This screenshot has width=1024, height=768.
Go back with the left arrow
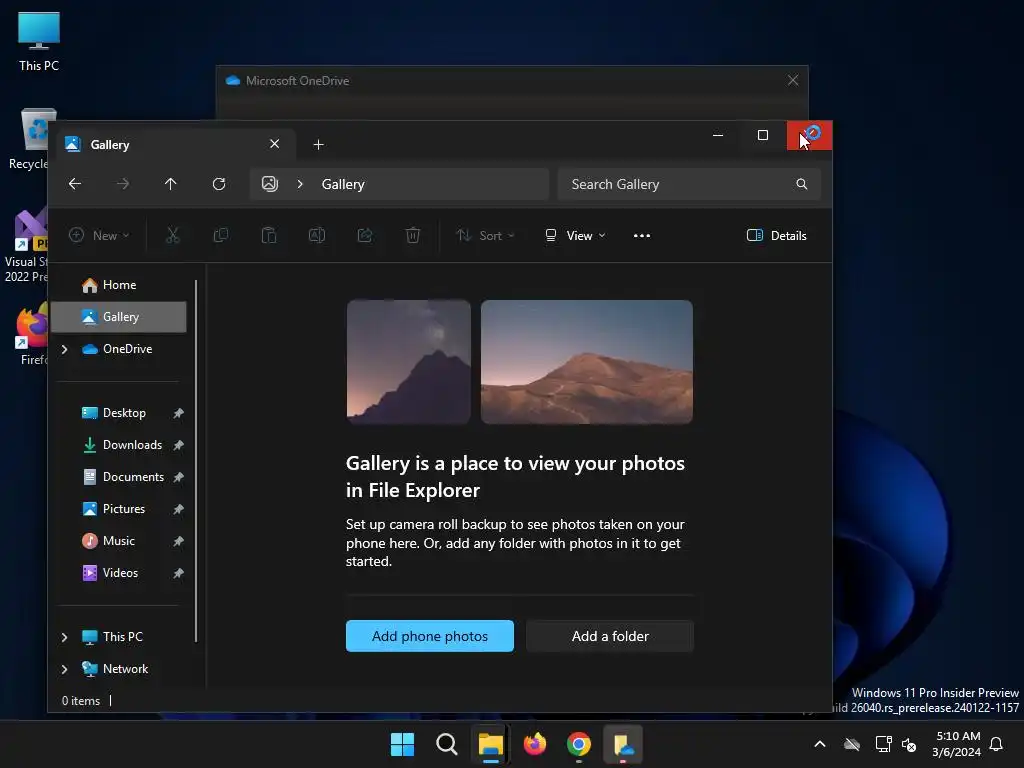(x=75, y=184)
